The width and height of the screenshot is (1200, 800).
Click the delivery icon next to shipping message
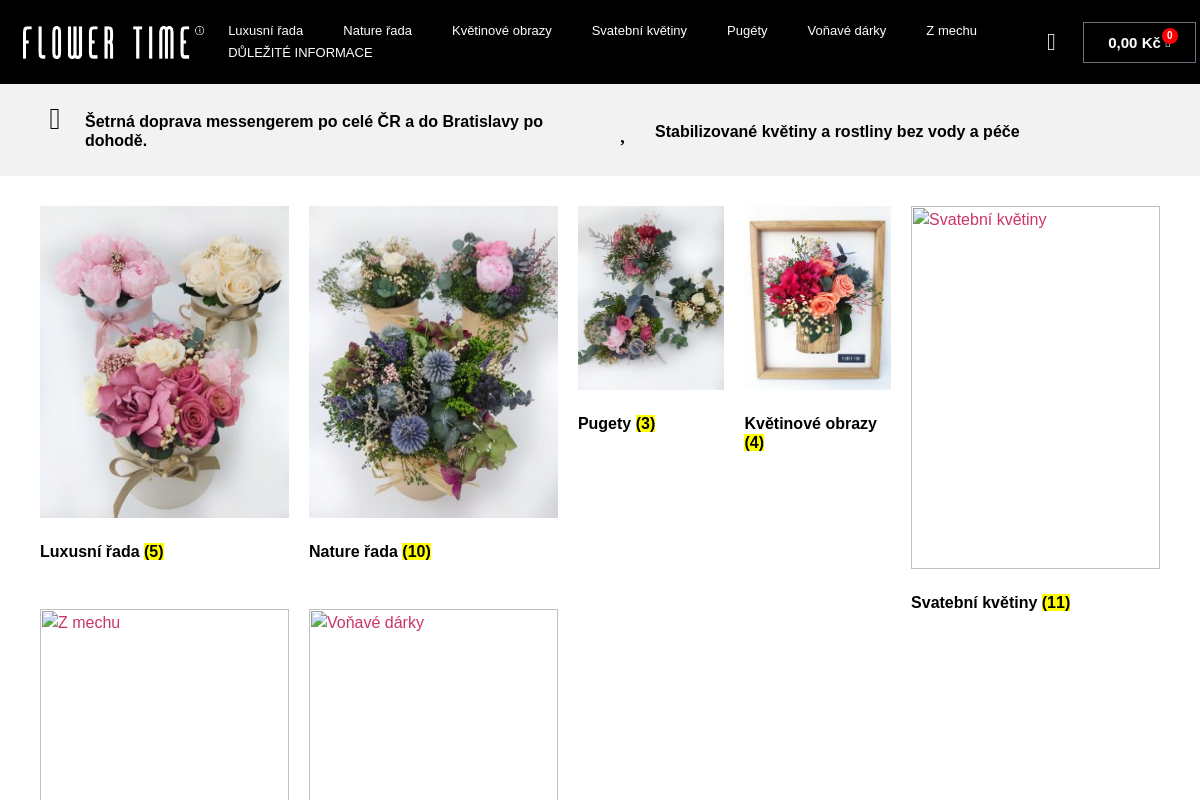(55, 118)
